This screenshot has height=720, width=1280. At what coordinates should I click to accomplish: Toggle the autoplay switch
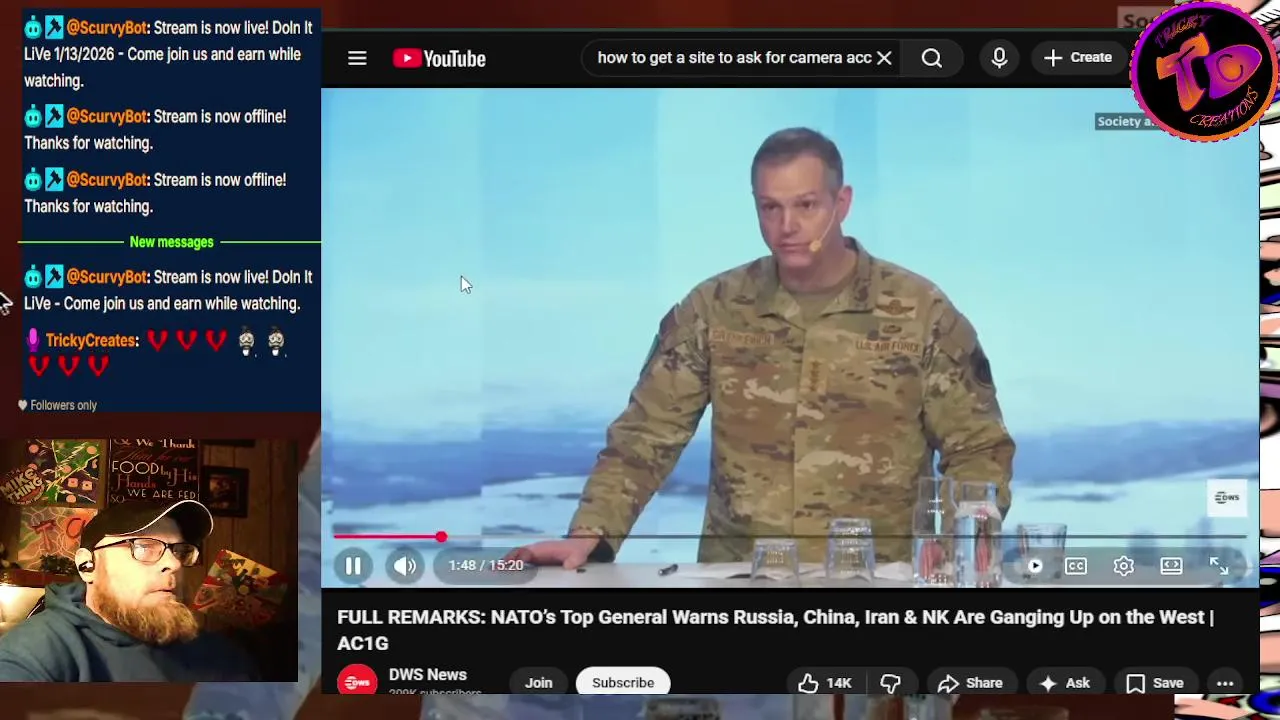1035,566
